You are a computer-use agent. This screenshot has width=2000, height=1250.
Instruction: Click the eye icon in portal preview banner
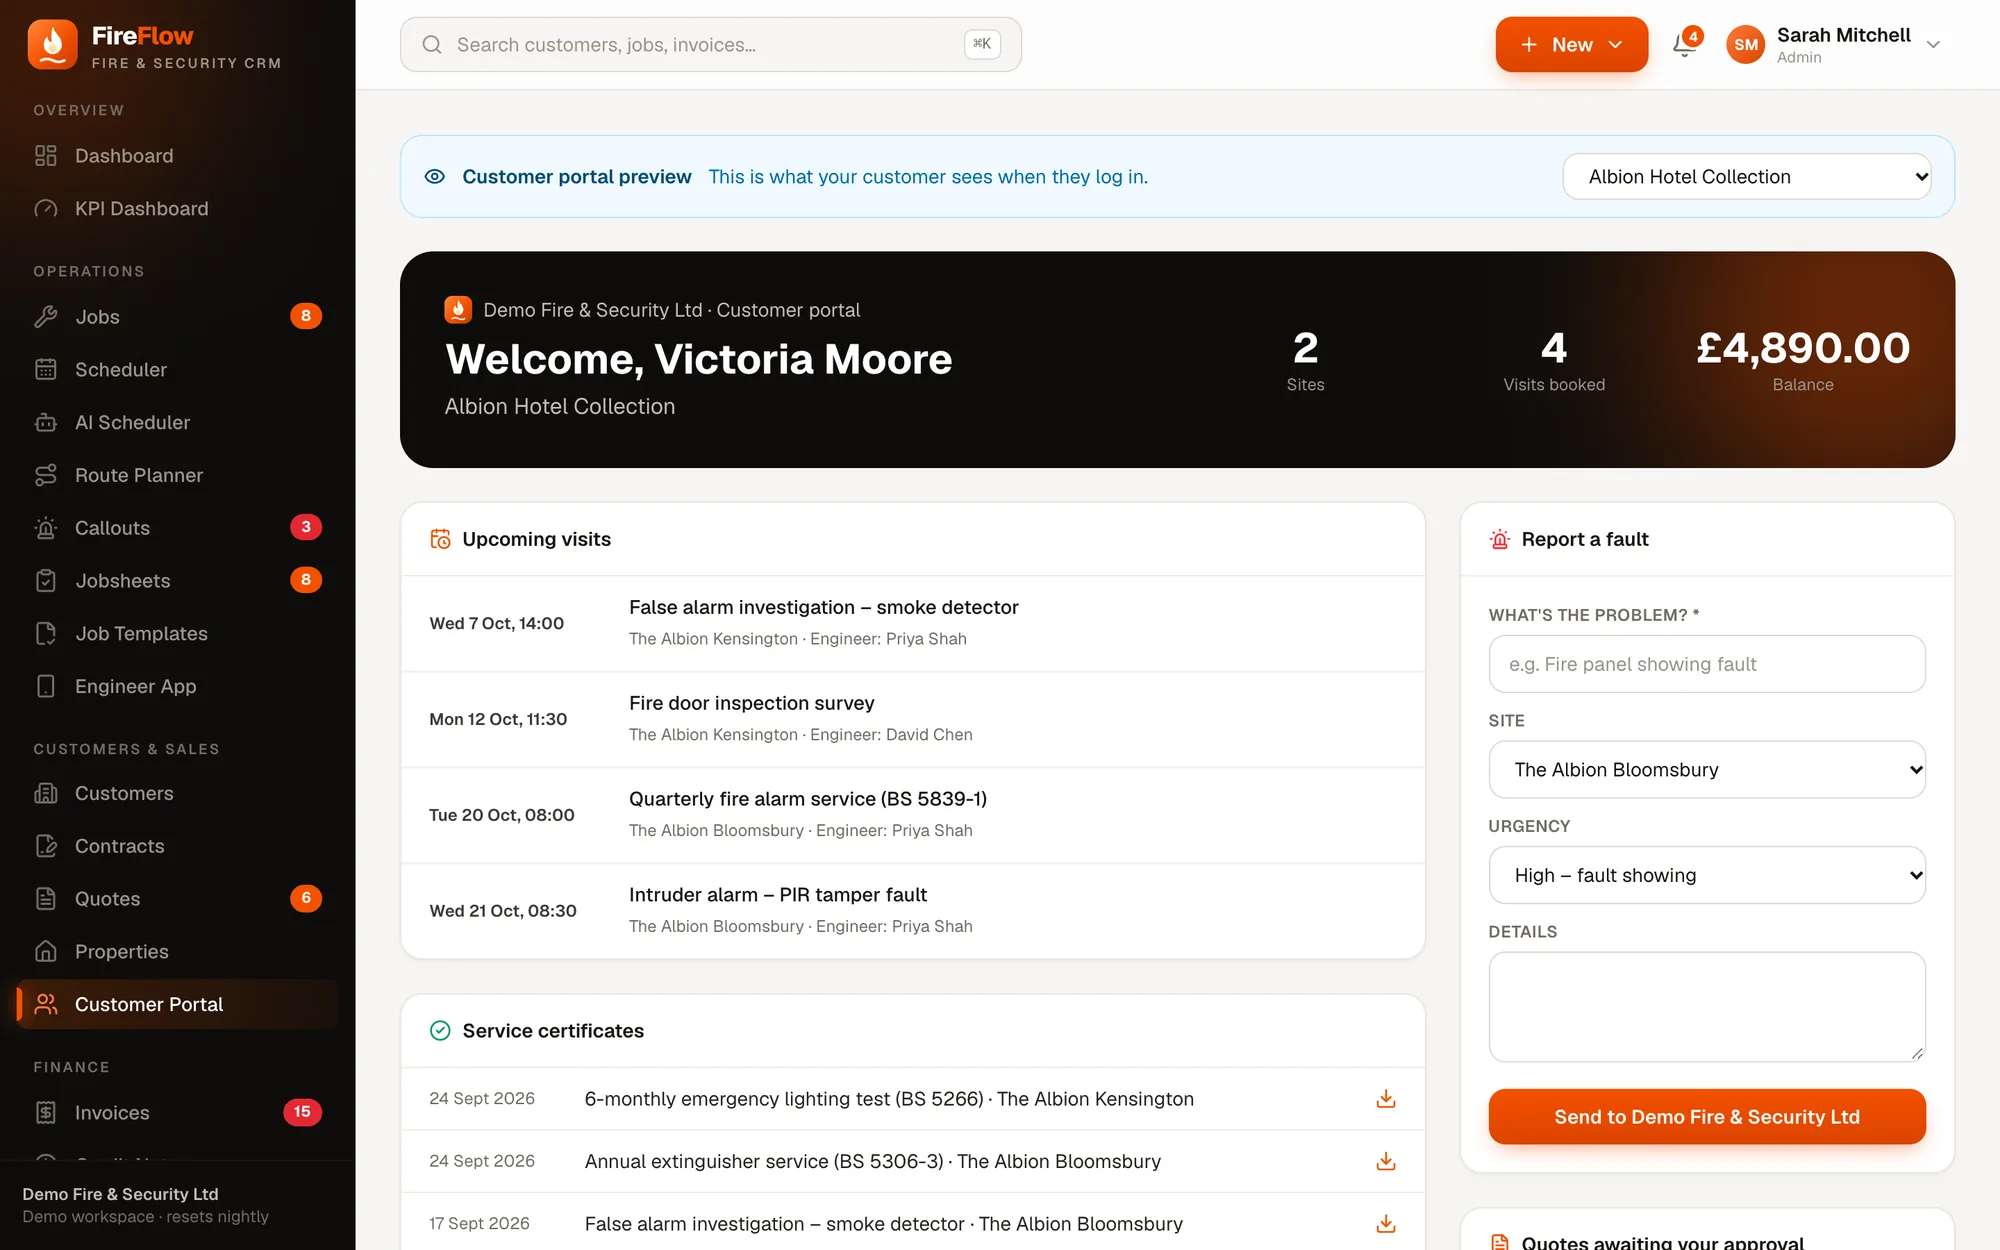tap(435, 177)
